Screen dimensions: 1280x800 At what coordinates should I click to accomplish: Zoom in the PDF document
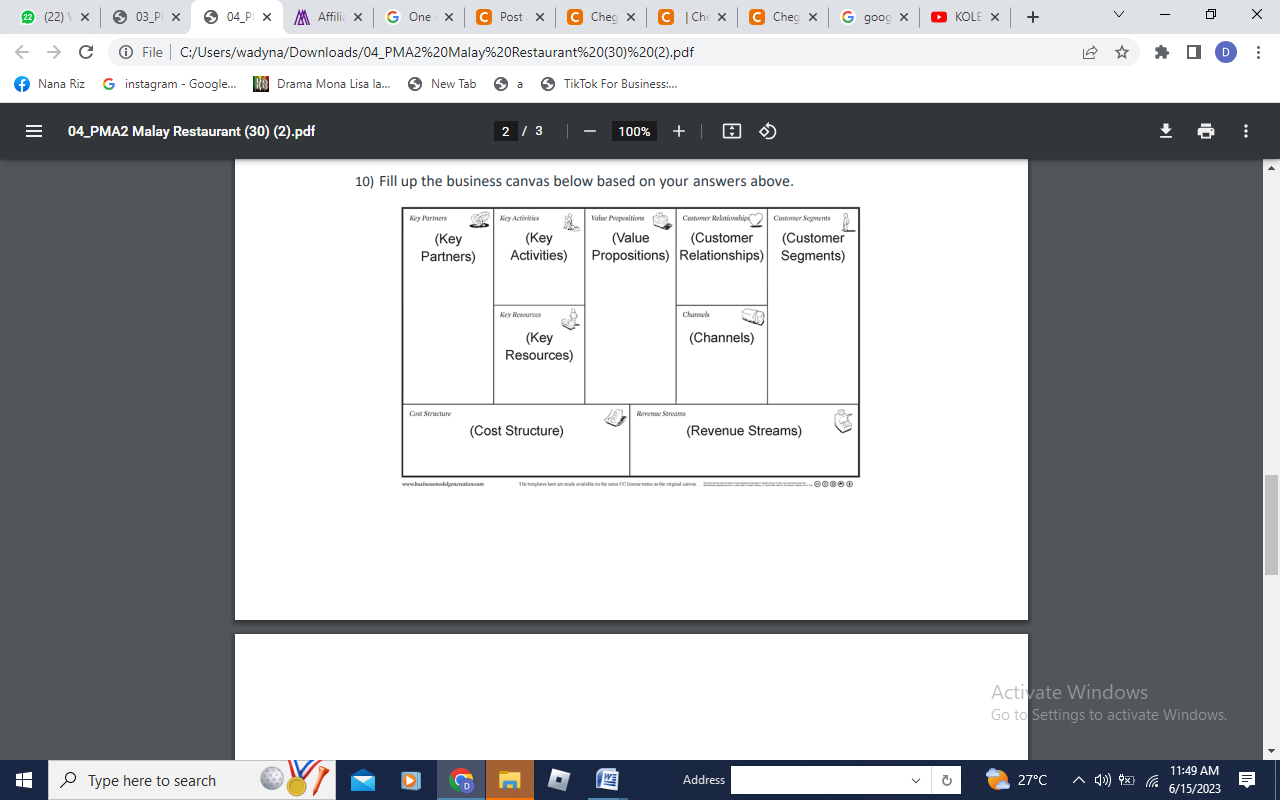[x=679, y=131]
